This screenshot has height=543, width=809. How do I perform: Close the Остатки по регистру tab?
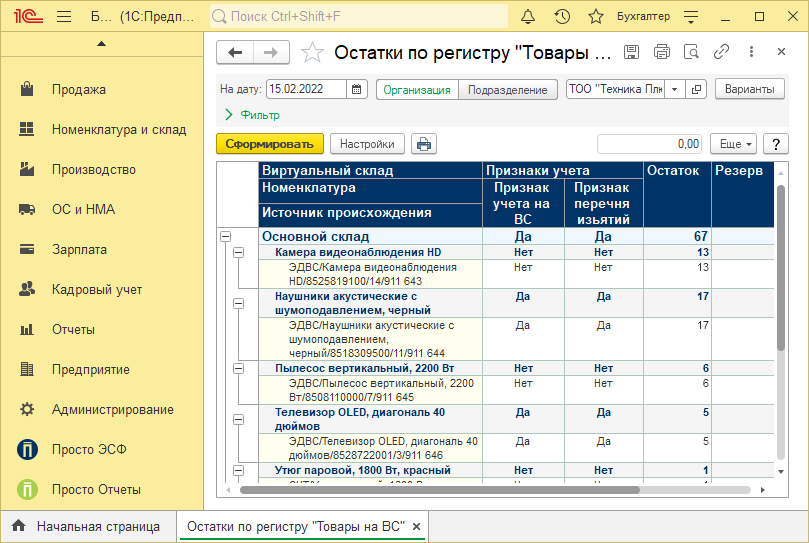(x=416, y=526)
